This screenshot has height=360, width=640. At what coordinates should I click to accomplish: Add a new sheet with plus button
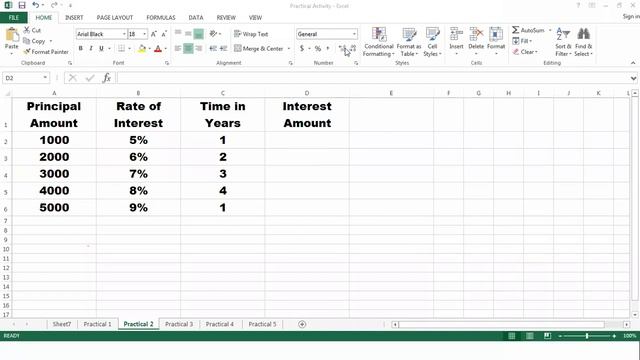click(302, 324)
